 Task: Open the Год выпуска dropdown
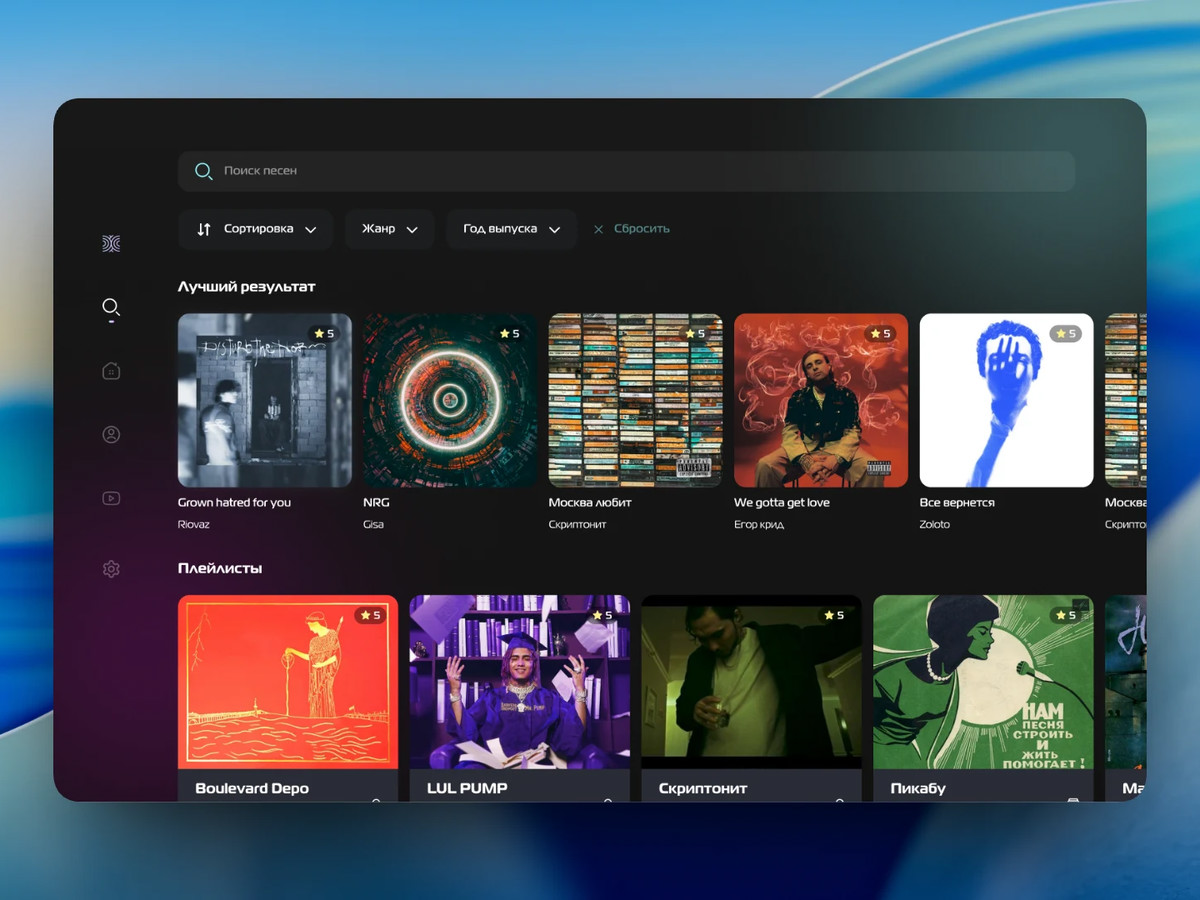[x=512, y=229]
